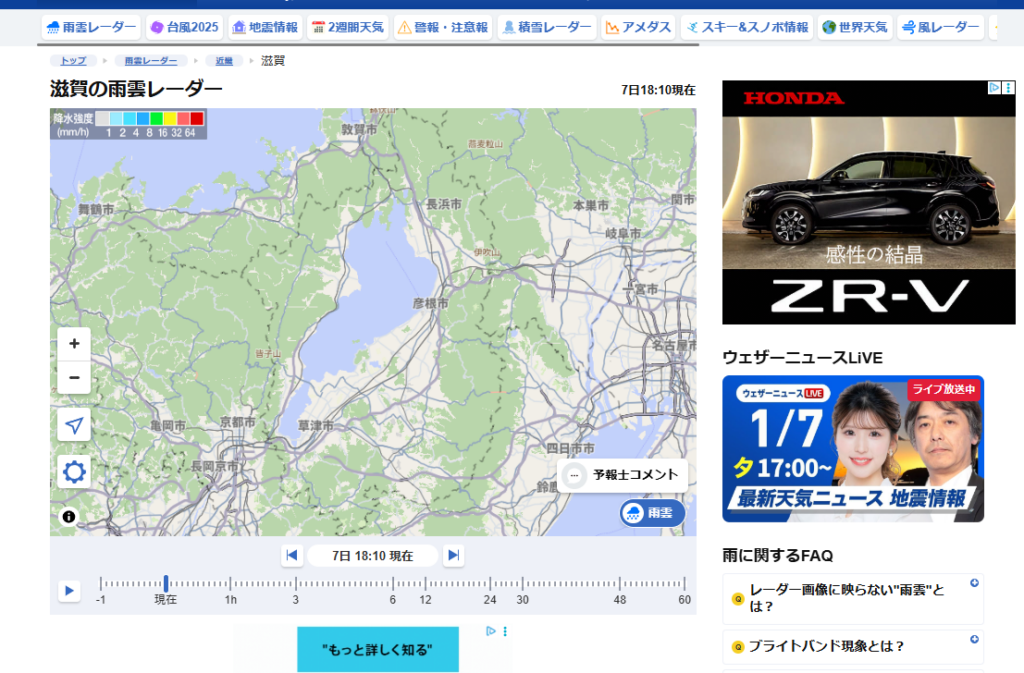Click the 近畿 breadcrumb link
This screenshot has height=673, width=1024.
click(224, 61)
